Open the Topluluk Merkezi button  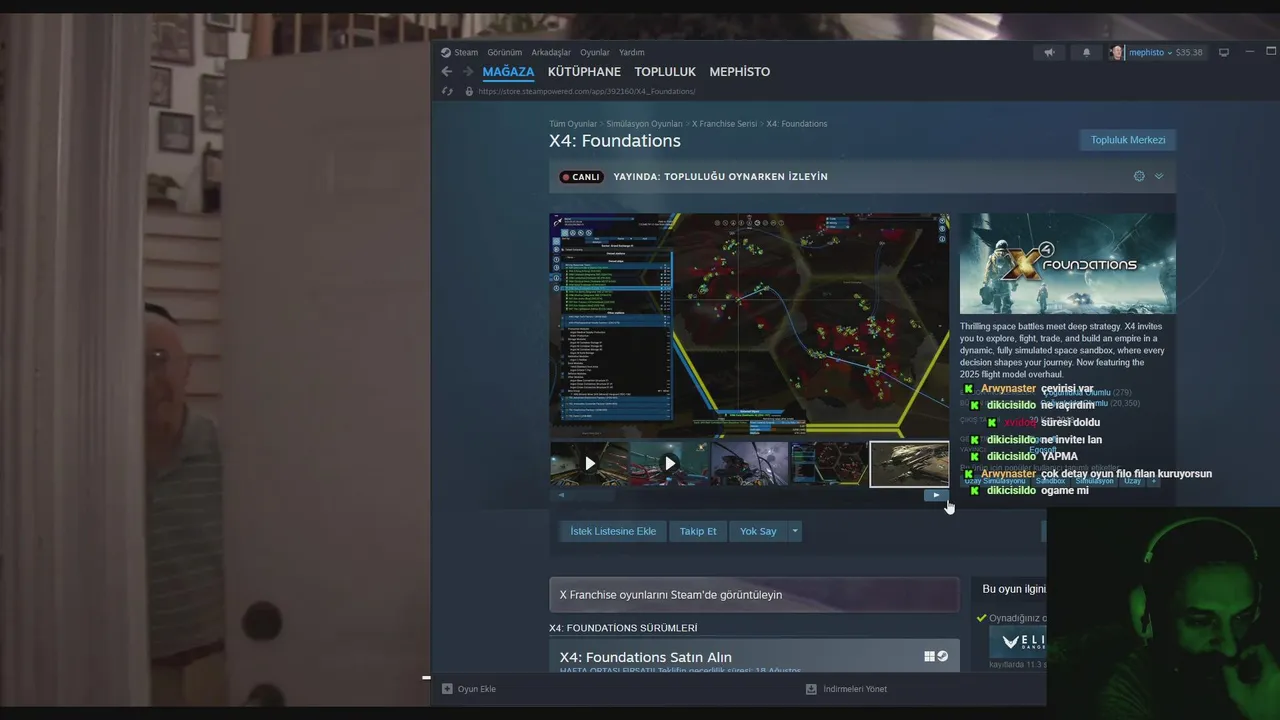pos(1128,140)
